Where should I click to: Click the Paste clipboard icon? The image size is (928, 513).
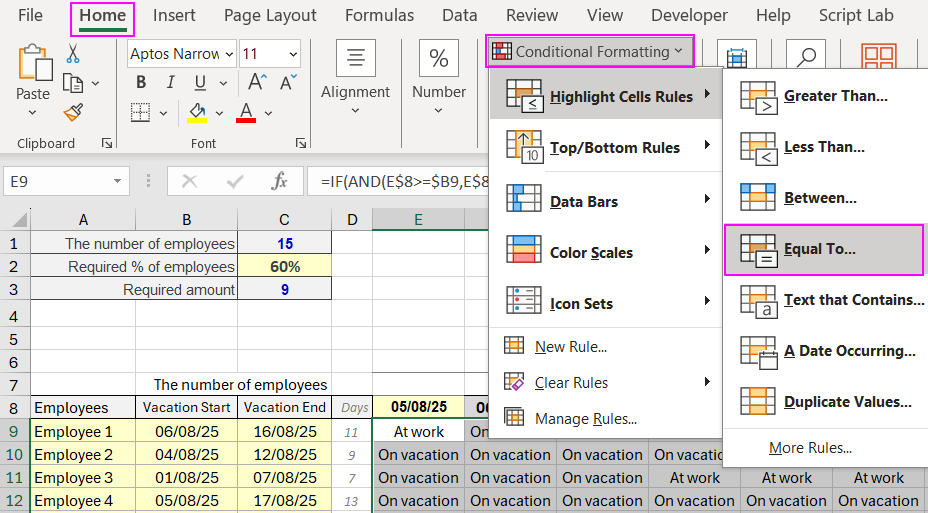pos(34,62)
